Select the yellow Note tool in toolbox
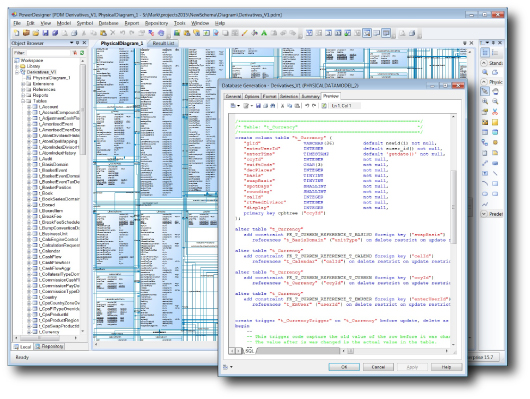 pyautogui.click(x=495, y=153)
